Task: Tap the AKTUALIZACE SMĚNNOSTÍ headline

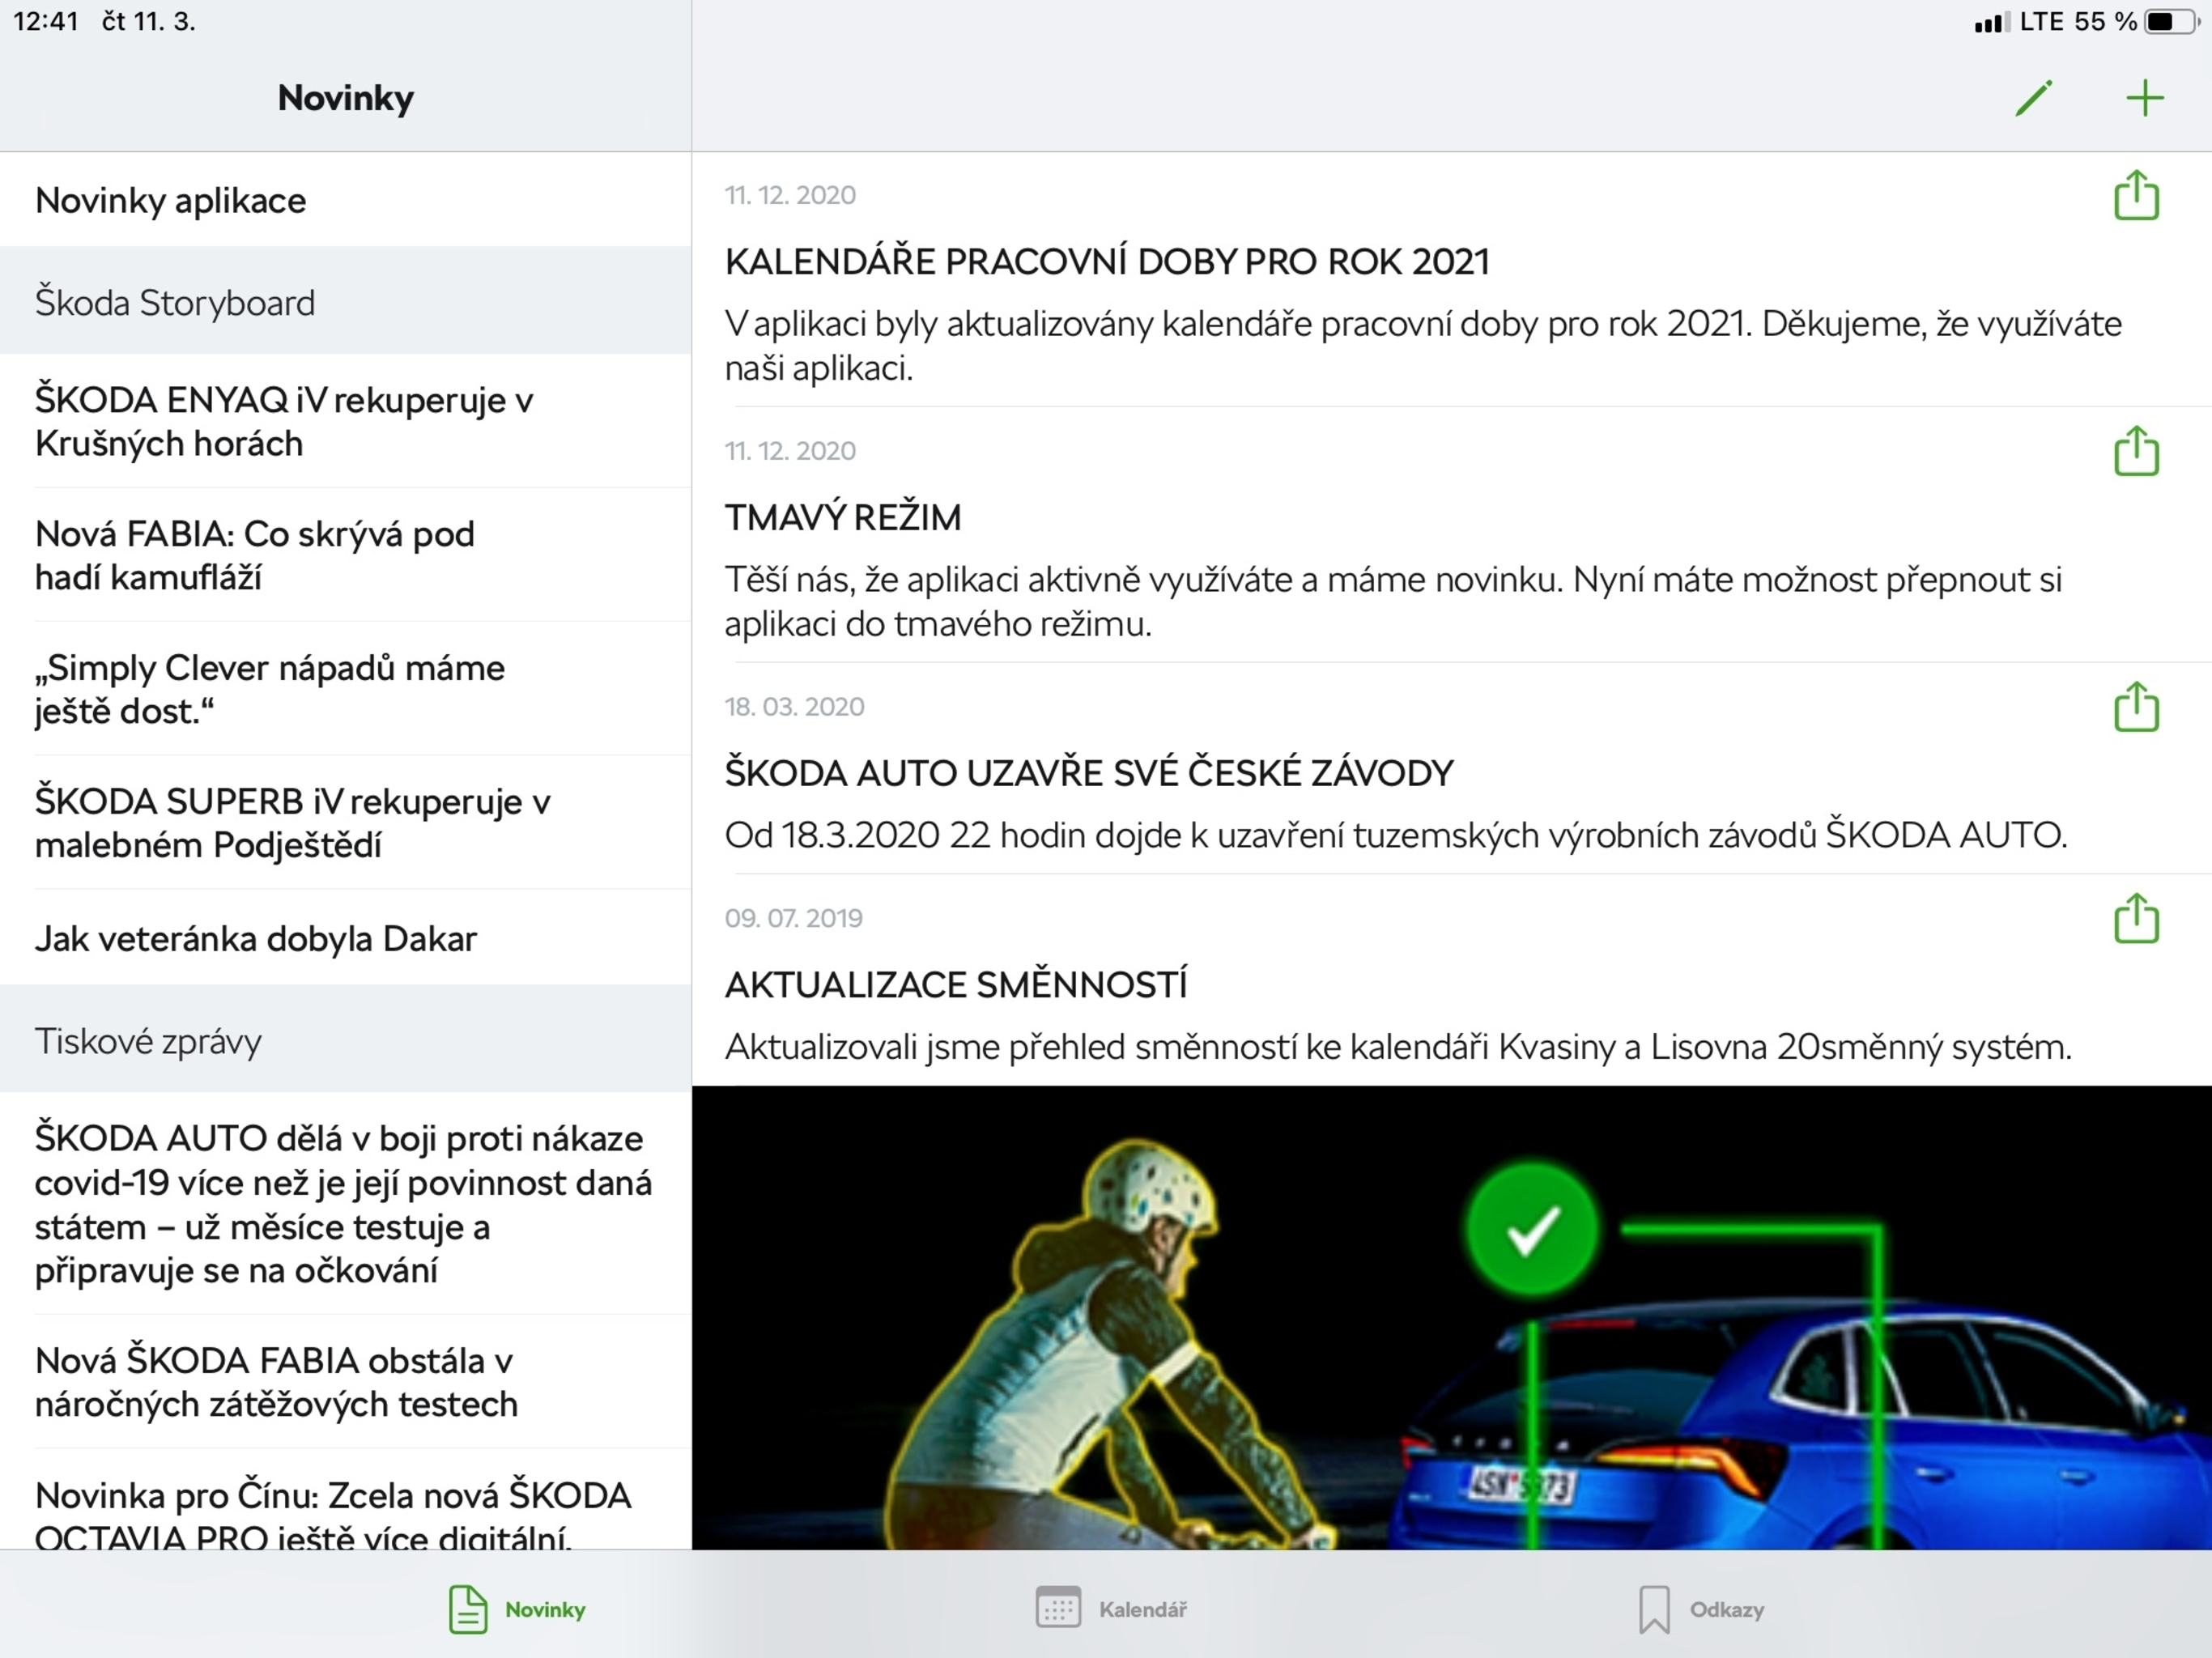Action: pos(956,985)
